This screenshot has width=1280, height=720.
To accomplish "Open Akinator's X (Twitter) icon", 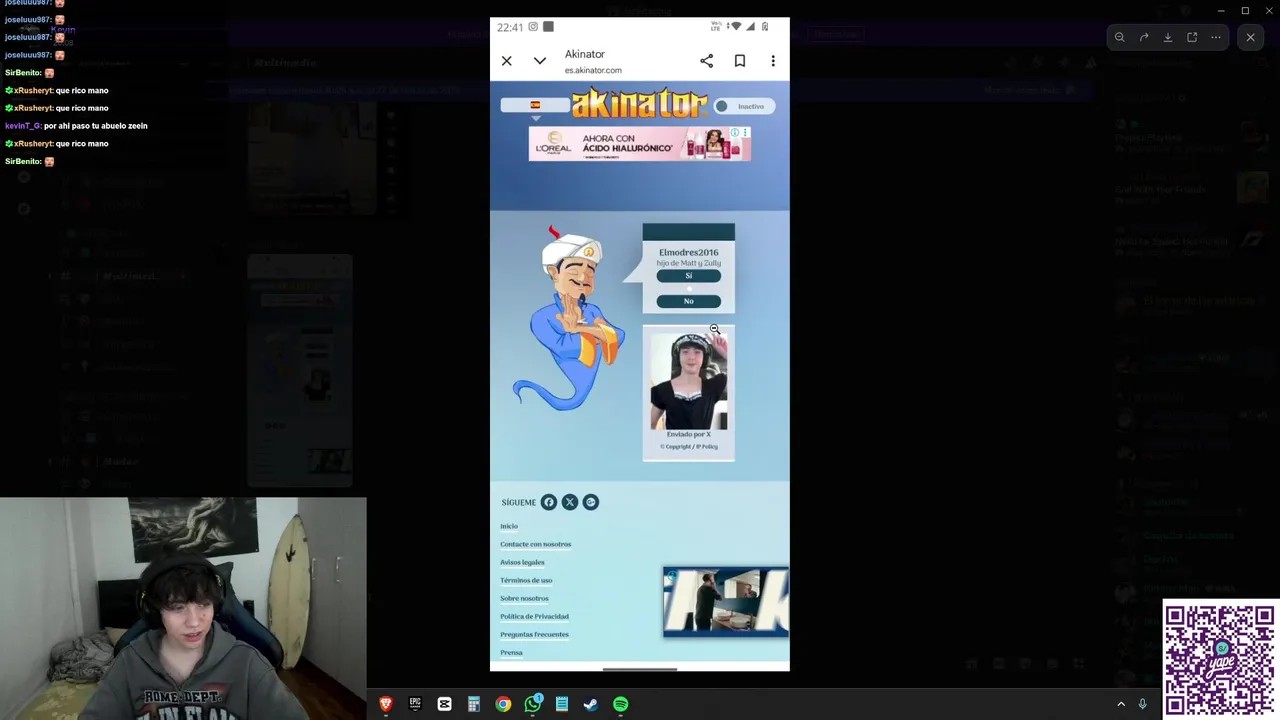I will (570, 502).
